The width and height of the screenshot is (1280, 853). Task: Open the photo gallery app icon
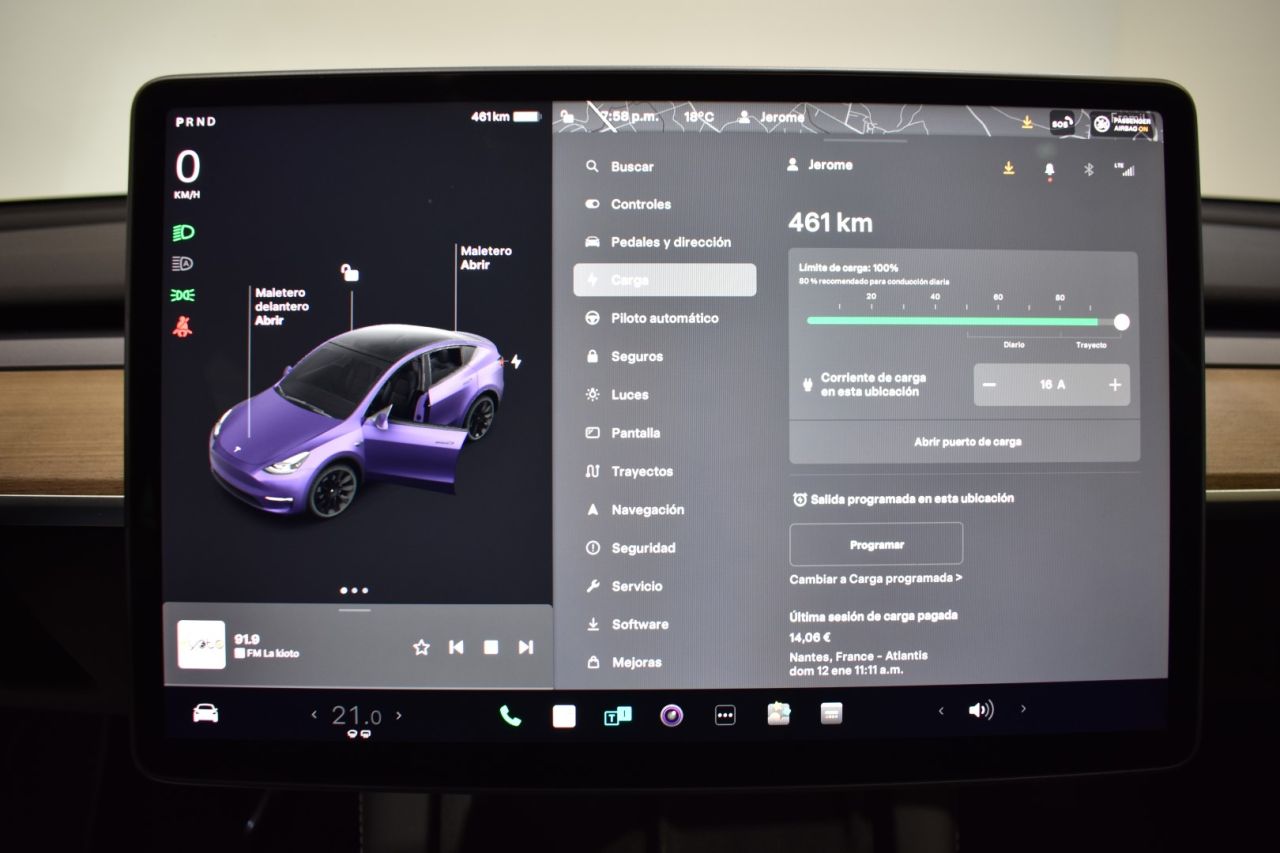[x=778, y=714]
